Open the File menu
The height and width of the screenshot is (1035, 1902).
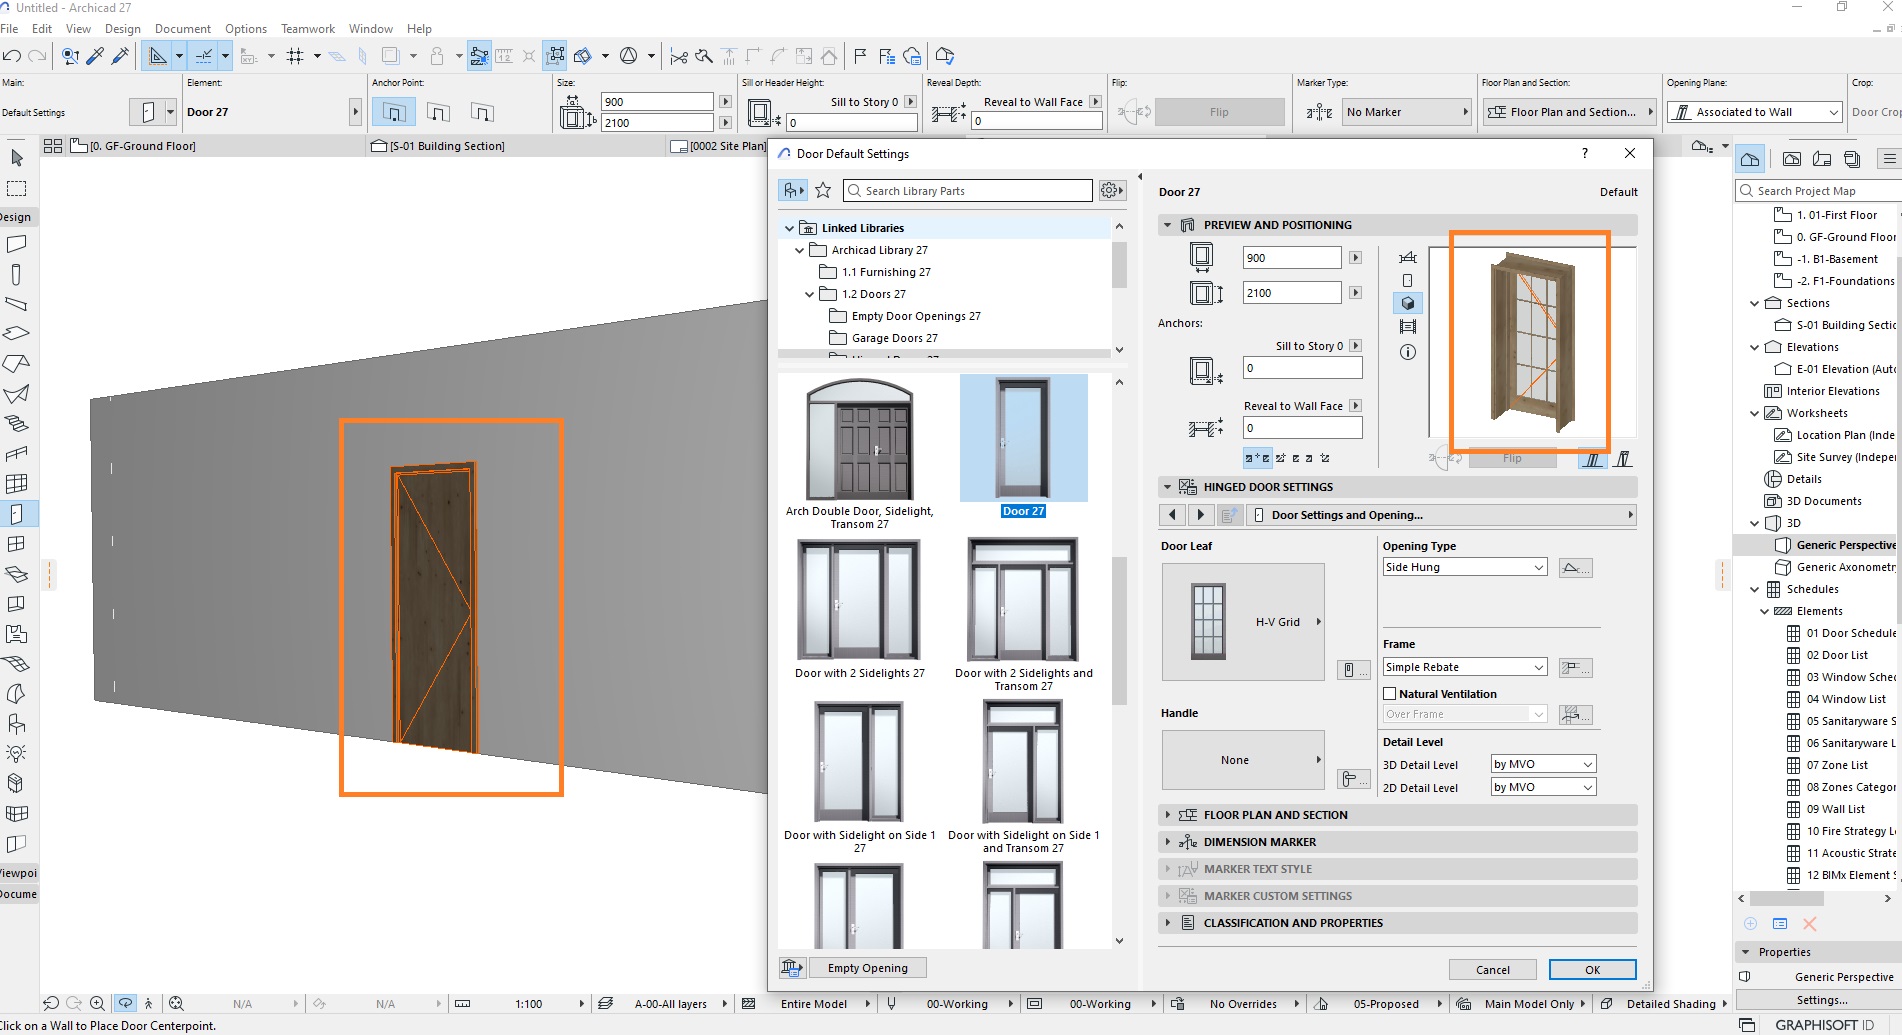coord(10,29)
